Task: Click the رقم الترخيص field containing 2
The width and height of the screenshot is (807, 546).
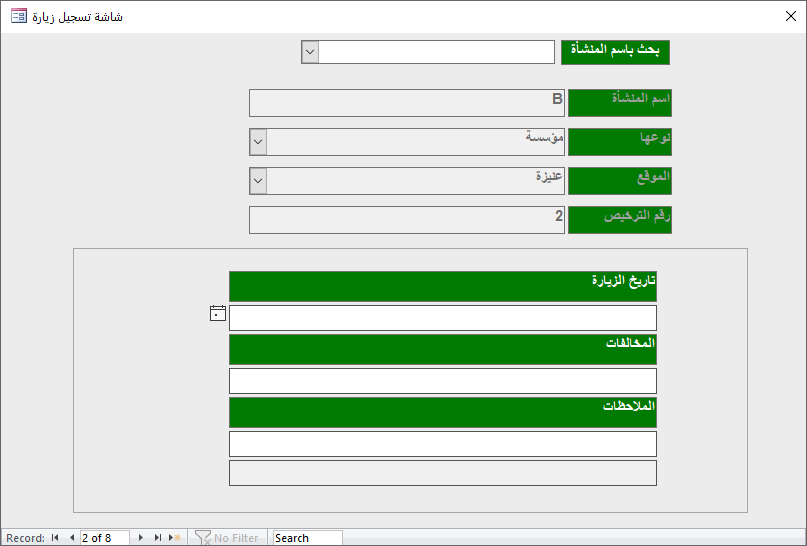Action: (407, 220)
